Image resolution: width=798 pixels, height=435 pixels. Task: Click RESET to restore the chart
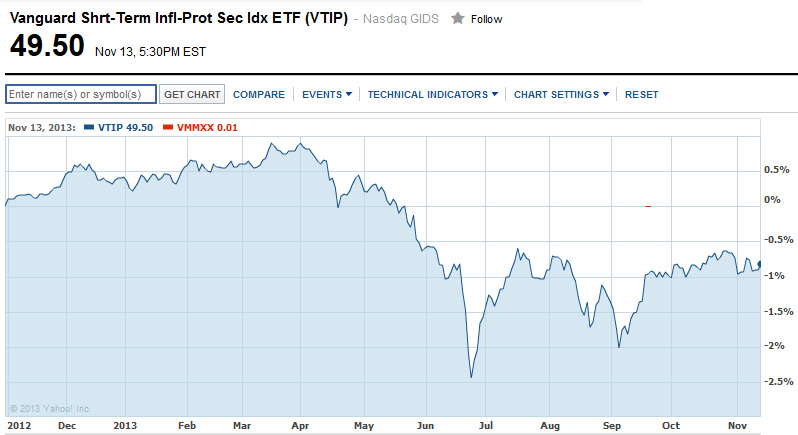tap(642, 94)
